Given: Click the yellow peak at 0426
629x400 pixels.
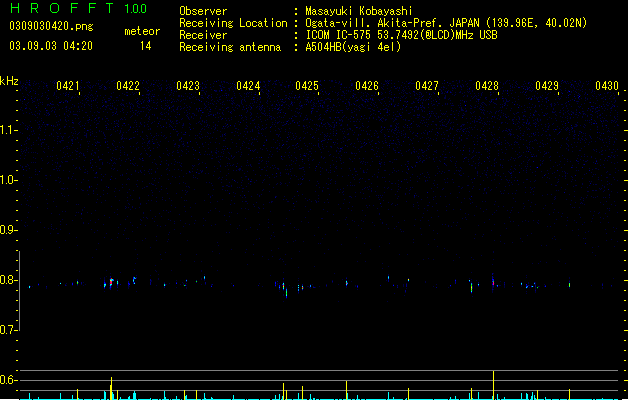Looking at the screenshot, I should [x=347, y=390].
